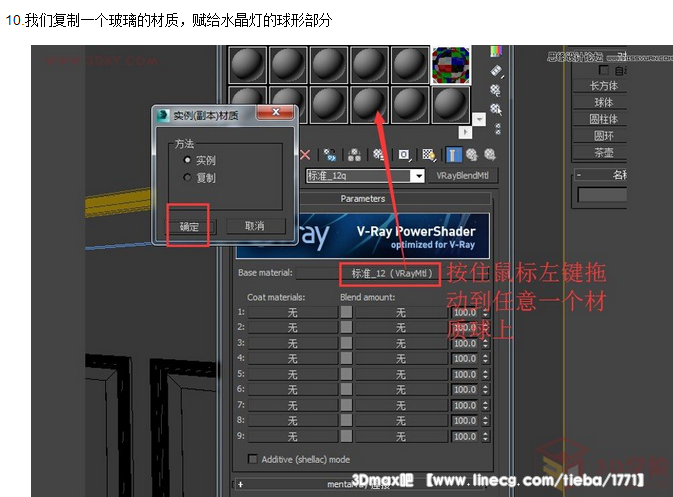
Task: Click the 圆环 primitive button
Action: pos(600,136)
